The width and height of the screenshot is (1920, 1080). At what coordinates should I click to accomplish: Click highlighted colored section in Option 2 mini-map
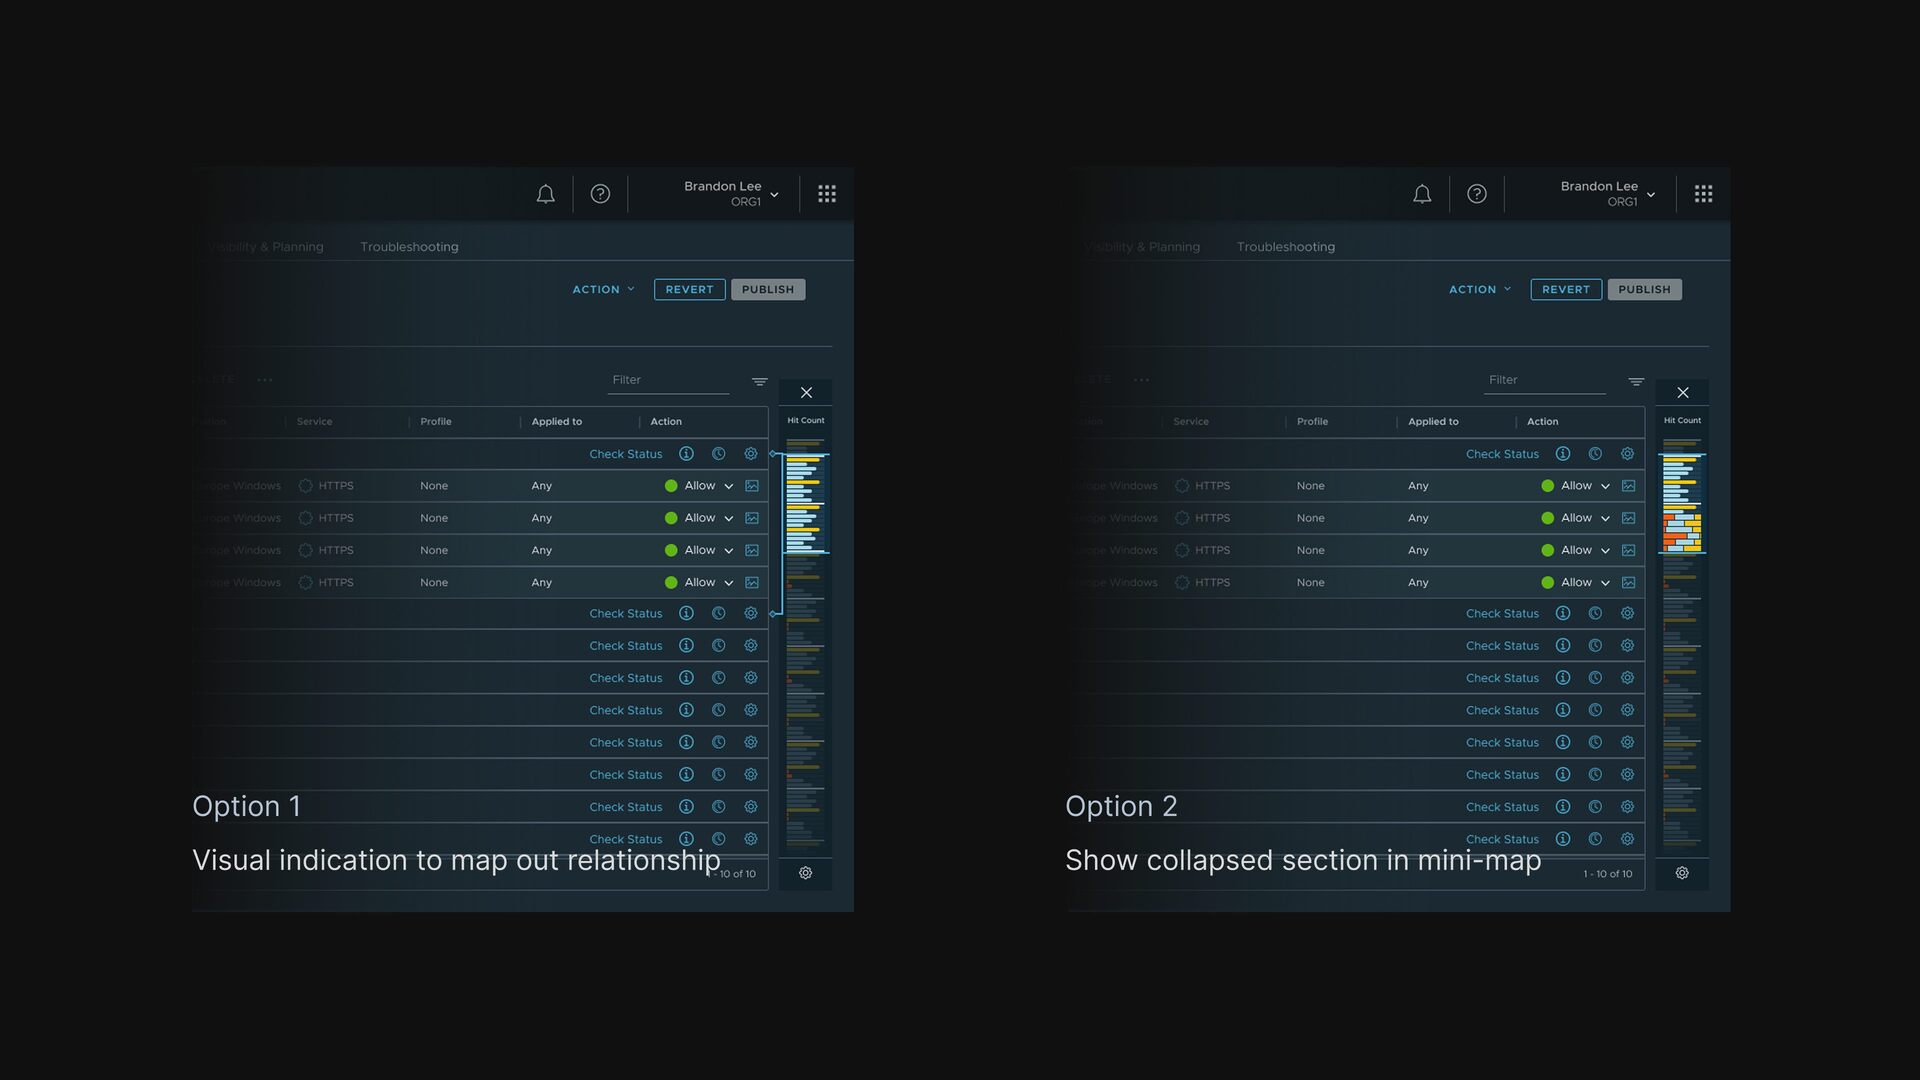1682,530
